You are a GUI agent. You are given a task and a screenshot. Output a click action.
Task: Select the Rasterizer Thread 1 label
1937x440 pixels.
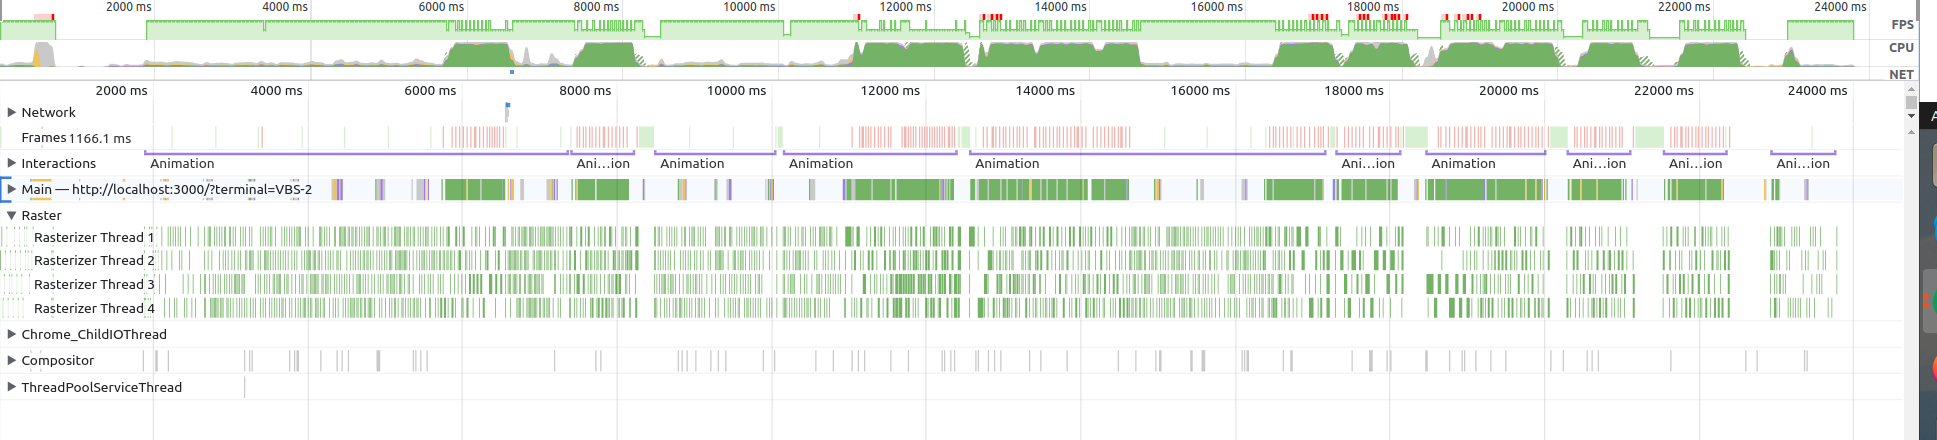pos(94,237)
